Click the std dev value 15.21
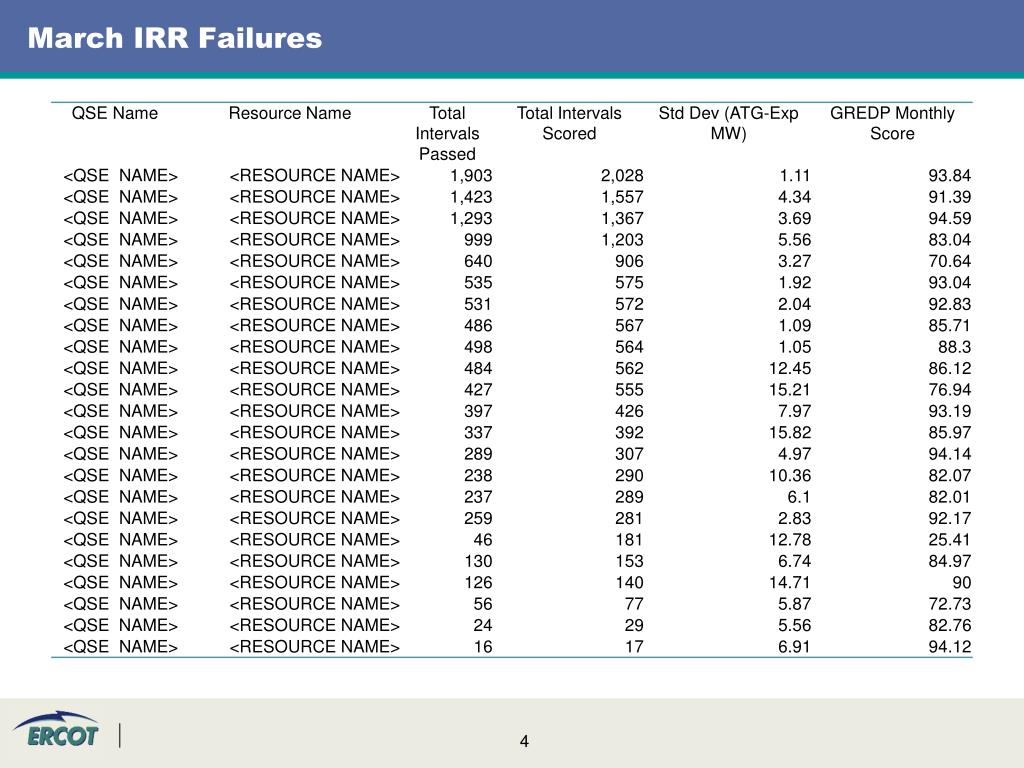This screenshot has width=1024, height=768. click(790, 390)
